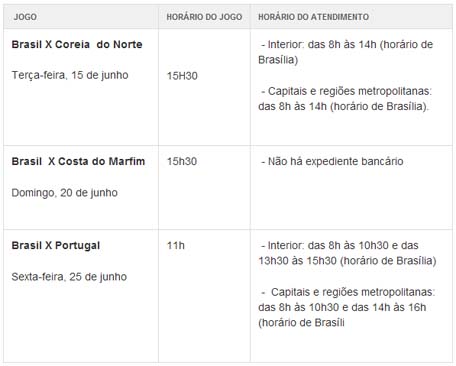Click the 15h30 time in Costa do Marfim row
This screenshot has height=366, width=456.
click(182, 161)
